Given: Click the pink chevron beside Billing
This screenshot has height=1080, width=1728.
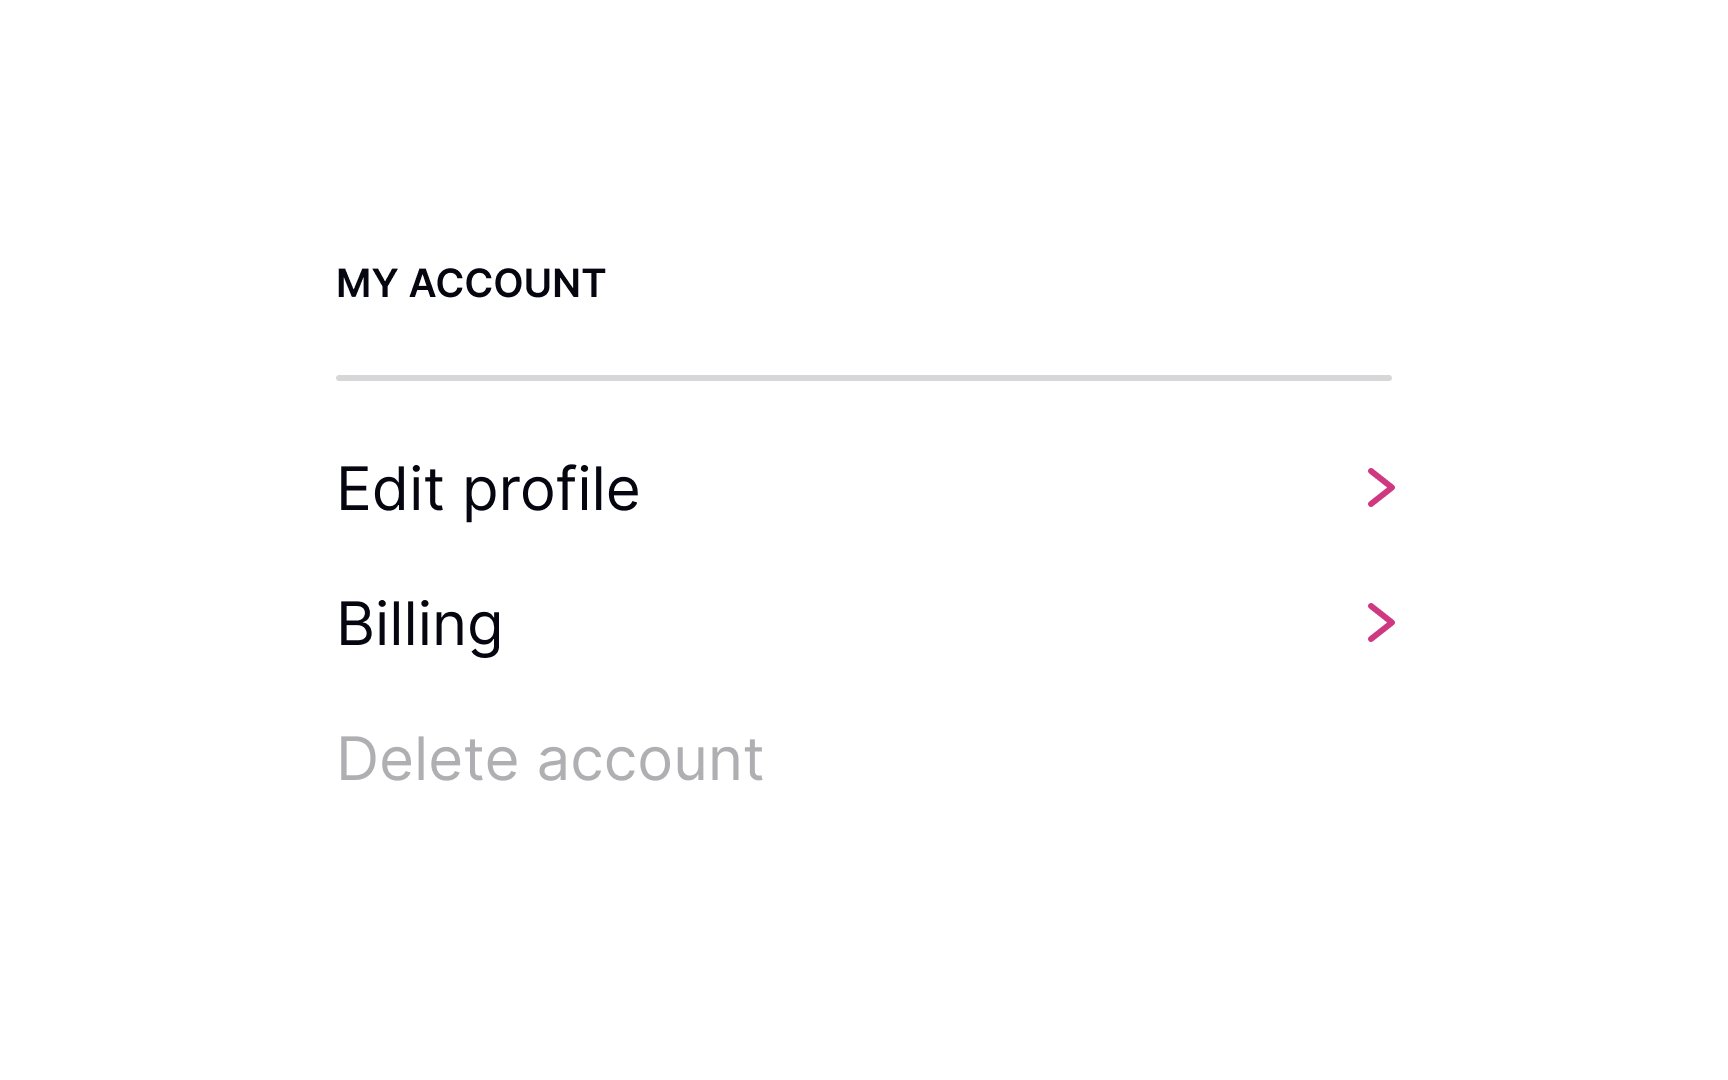Looking at the screenshot, I should tap(1381, 623).
